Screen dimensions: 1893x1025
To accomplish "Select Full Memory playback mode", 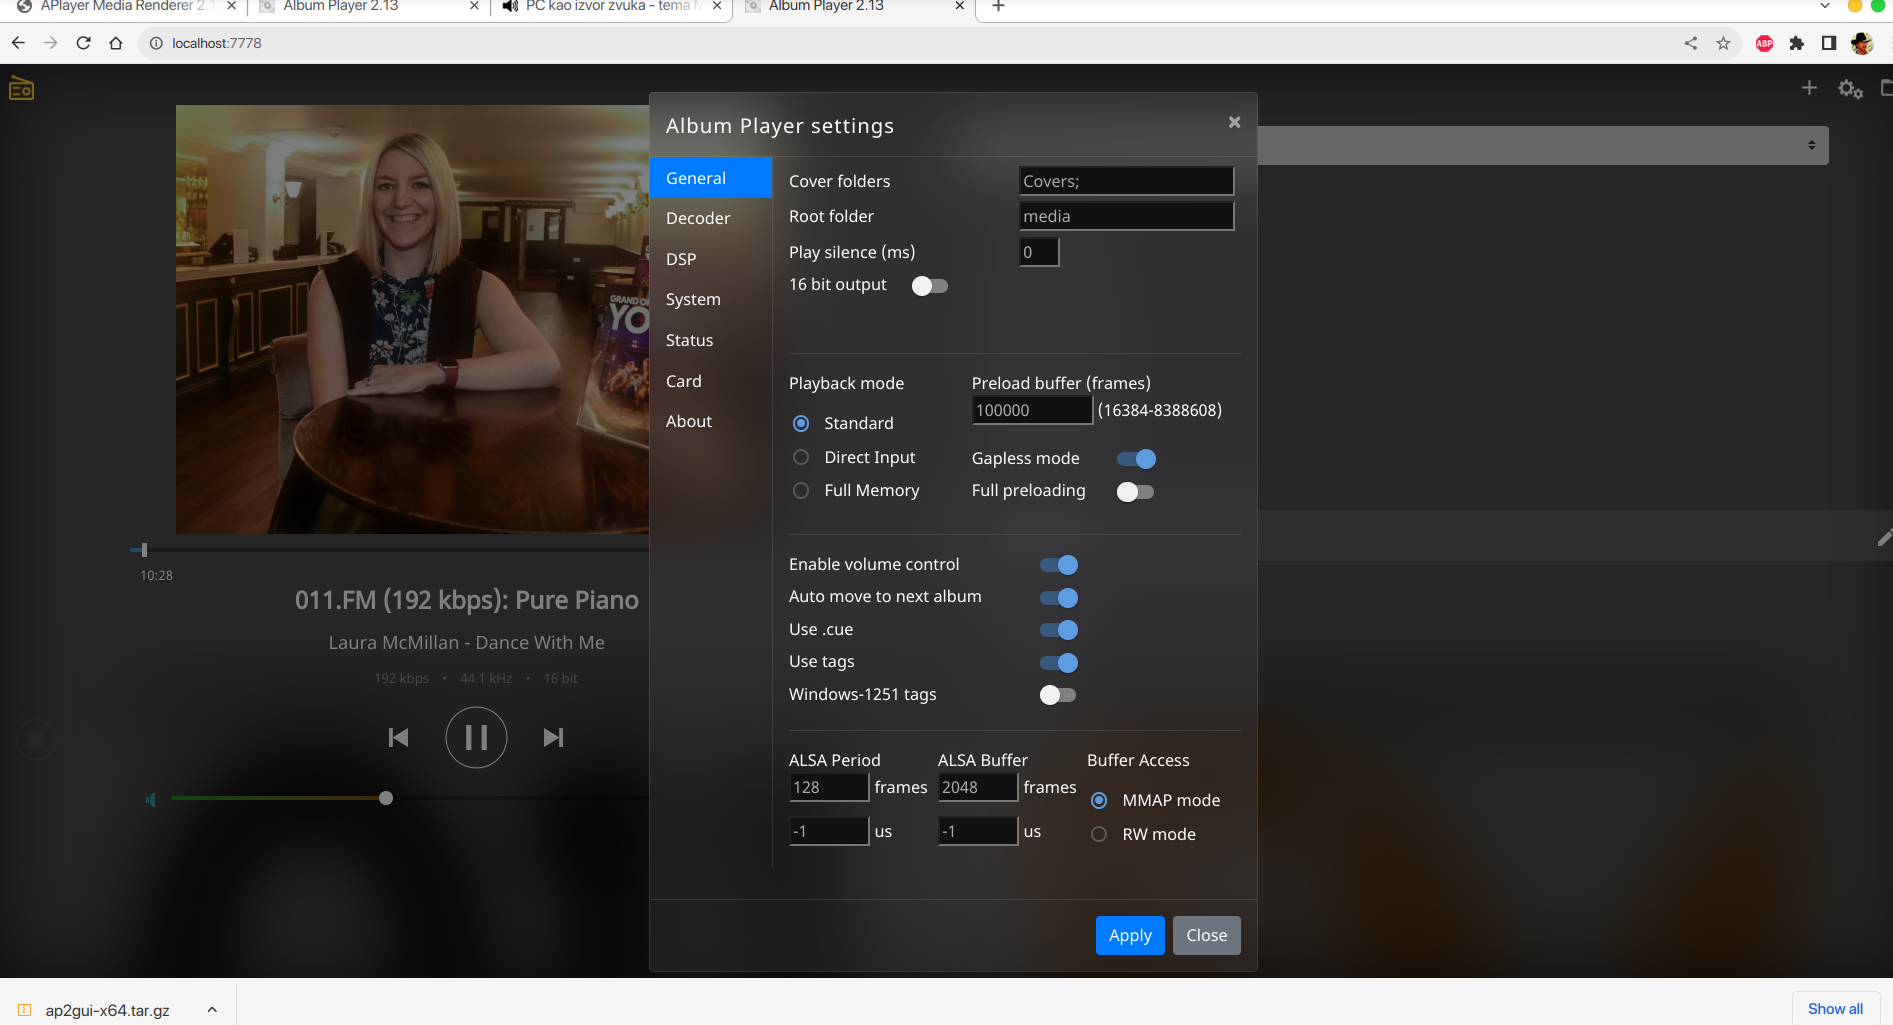I will tap(801, 491).
